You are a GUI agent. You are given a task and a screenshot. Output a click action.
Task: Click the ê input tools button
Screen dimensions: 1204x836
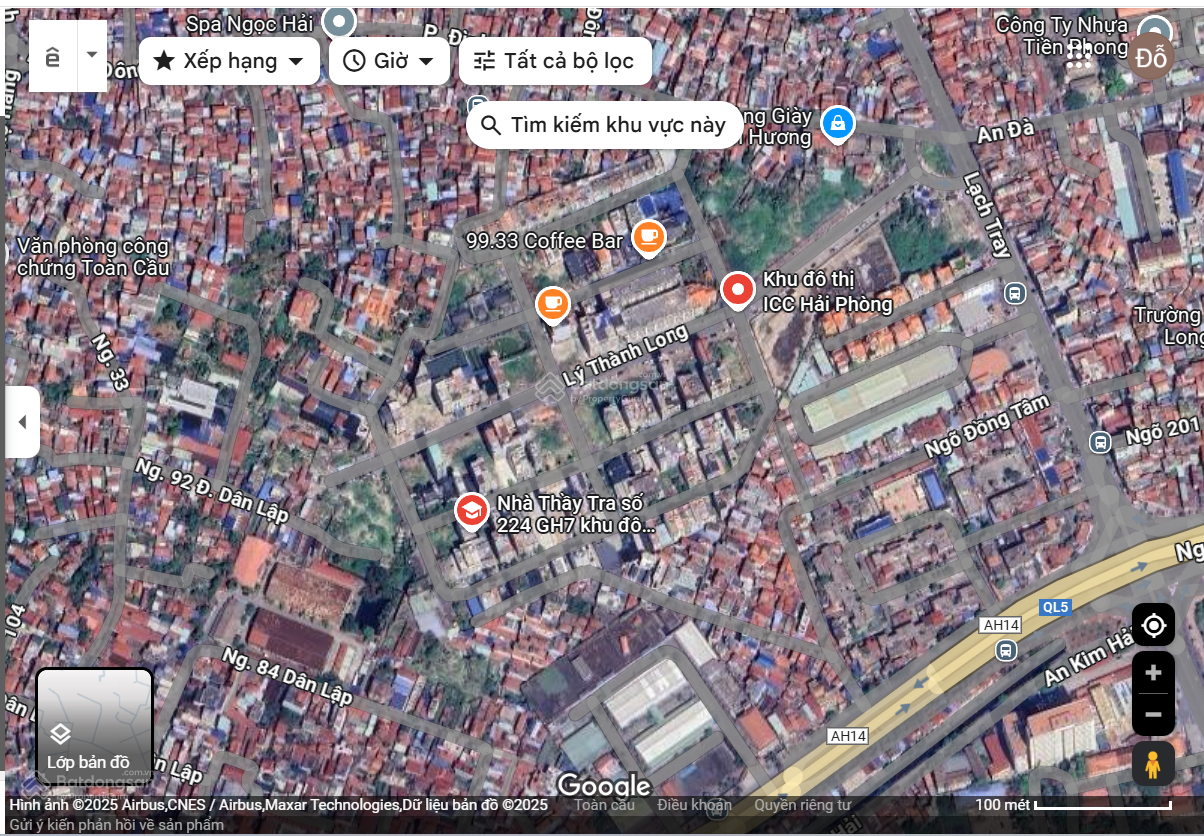(52, 56)
